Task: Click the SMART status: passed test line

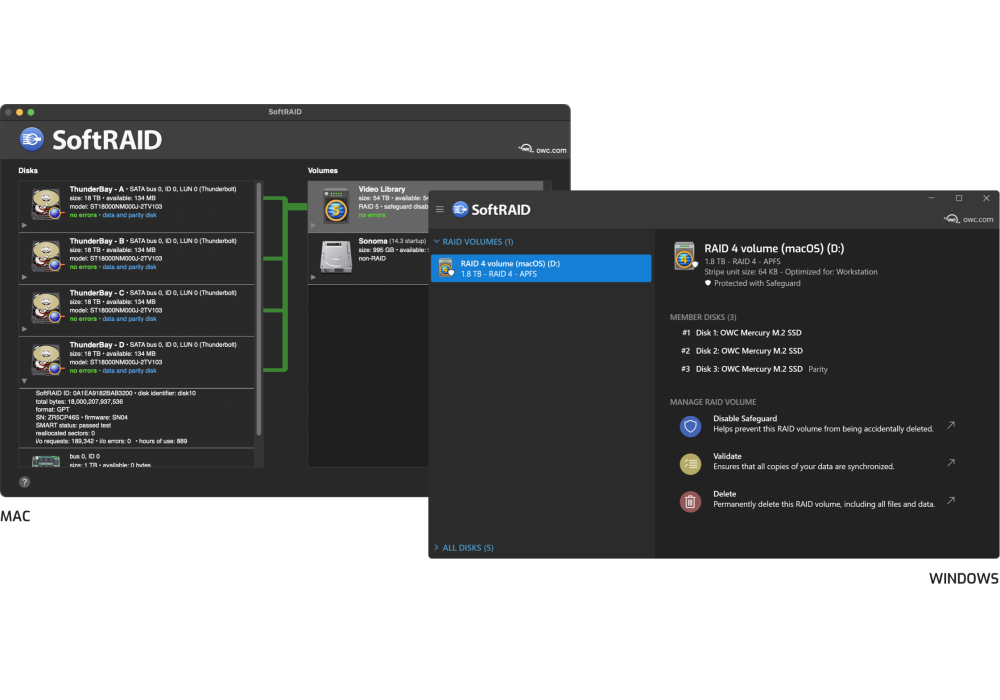Action: (x=73, y=425)
